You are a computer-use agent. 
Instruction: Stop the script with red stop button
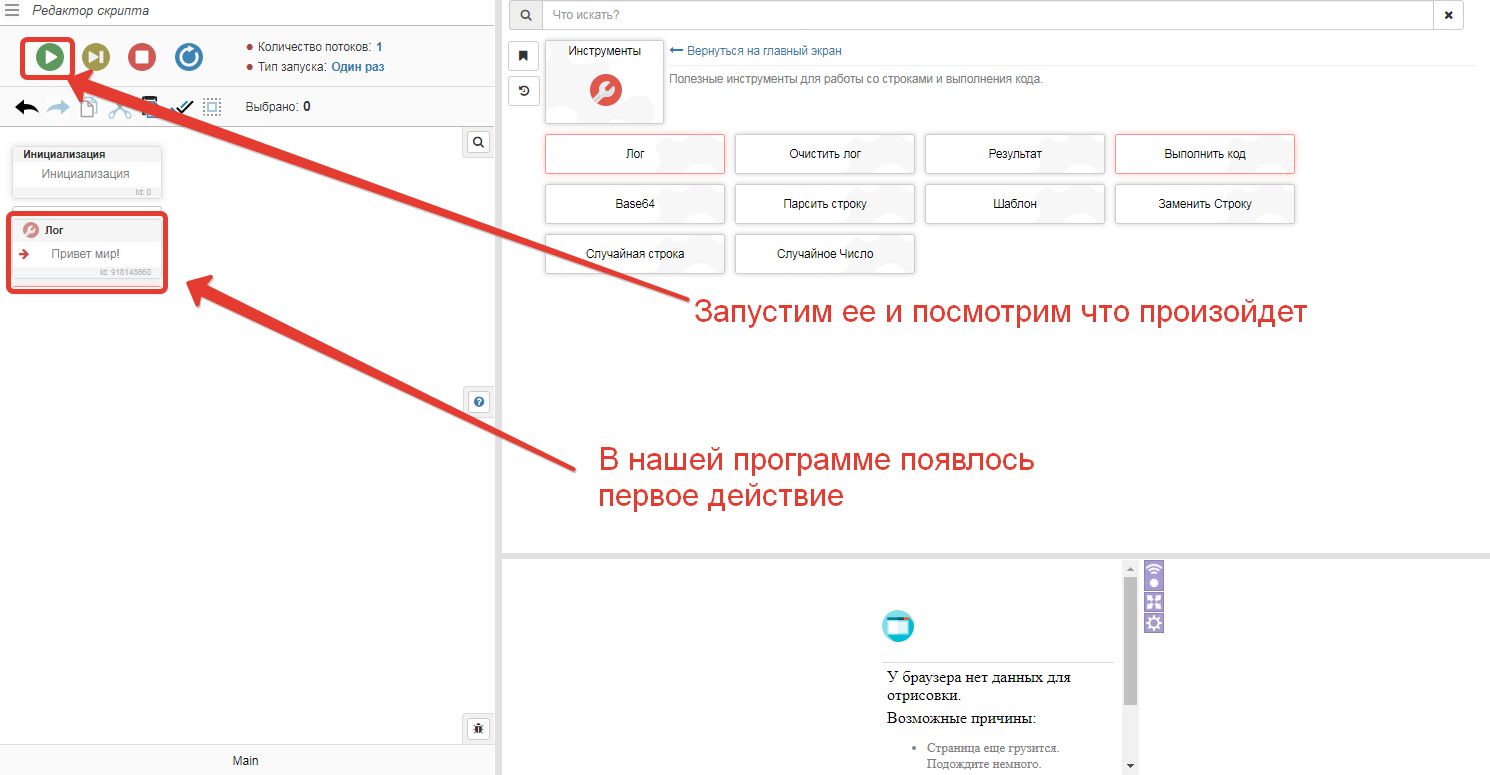point(142,57)
